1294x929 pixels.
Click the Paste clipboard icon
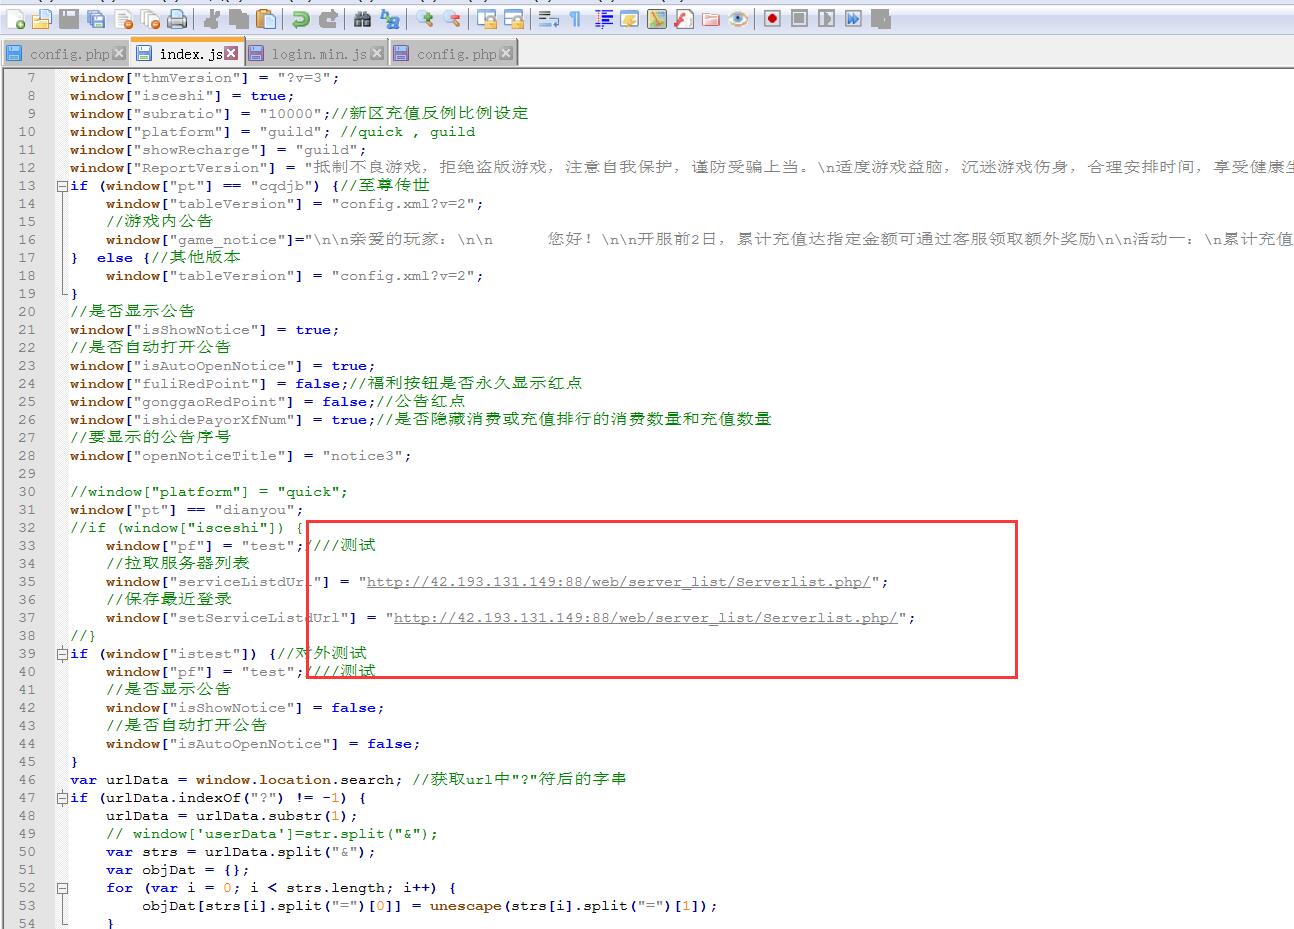(266, 19)
